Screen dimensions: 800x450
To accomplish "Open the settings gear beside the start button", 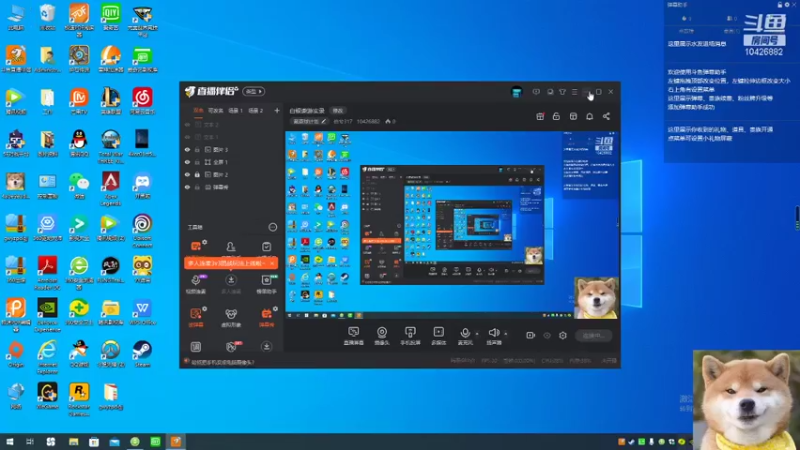I will pos(563,335).
